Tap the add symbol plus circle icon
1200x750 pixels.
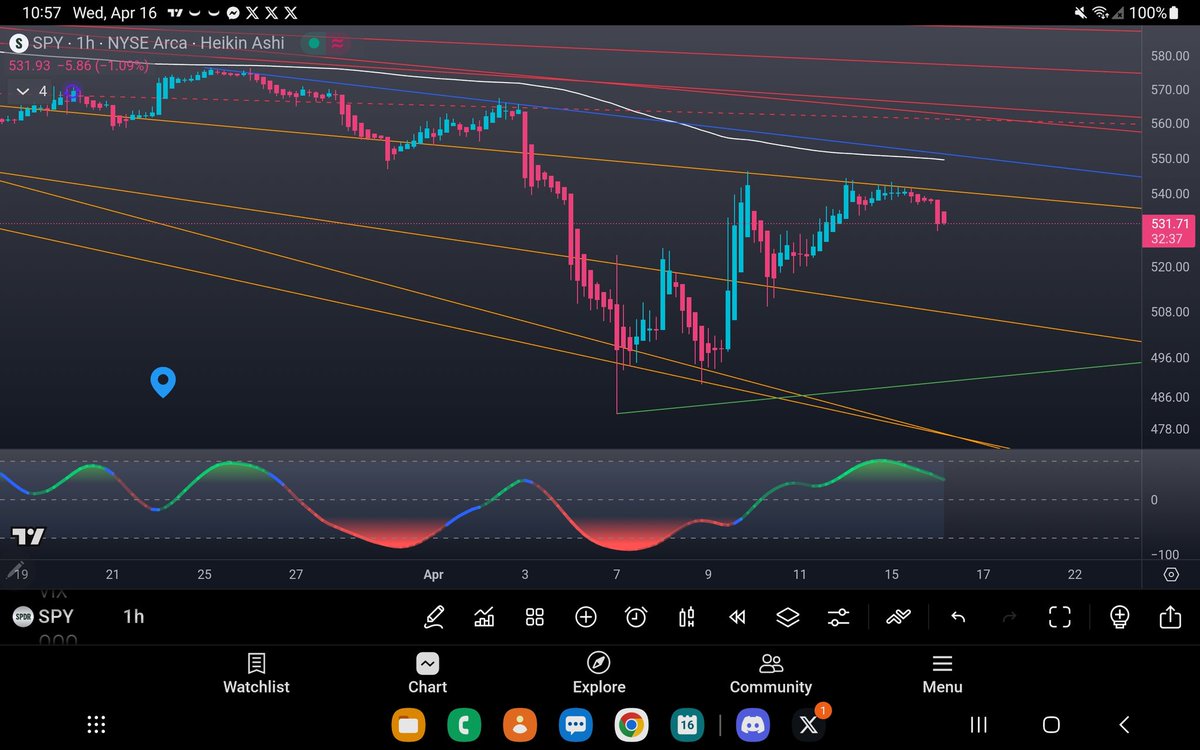coord(585,617)
